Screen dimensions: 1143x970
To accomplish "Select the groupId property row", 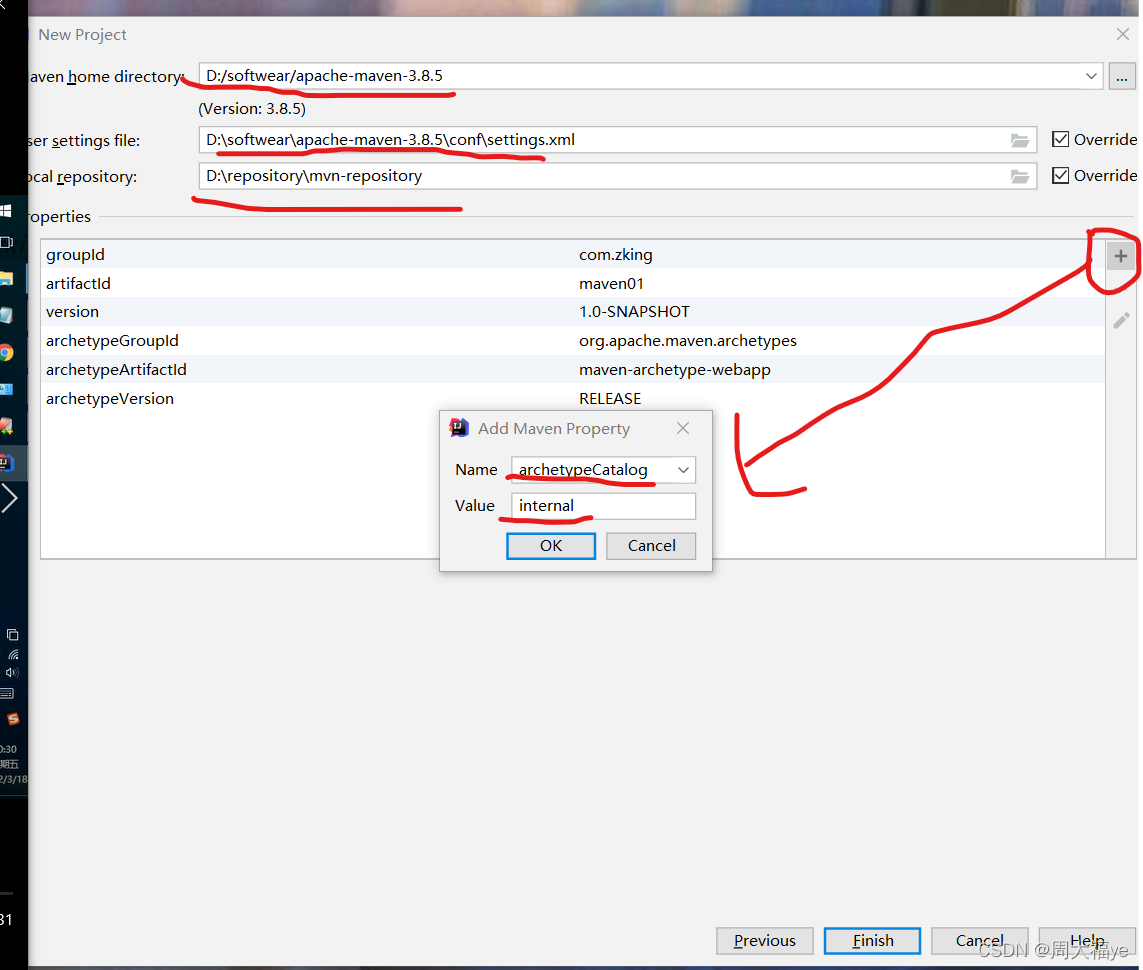I will 573,254.
